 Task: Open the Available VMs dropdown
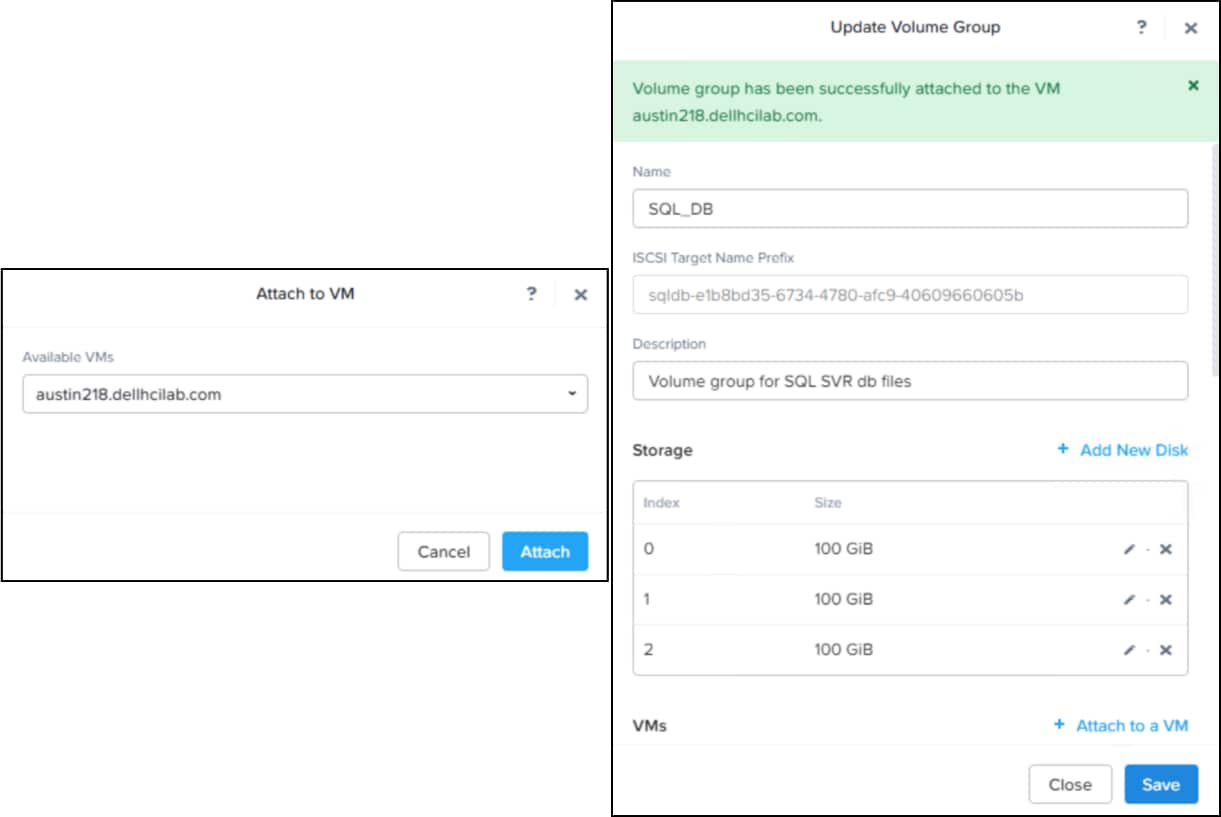(x=305, y=394)
